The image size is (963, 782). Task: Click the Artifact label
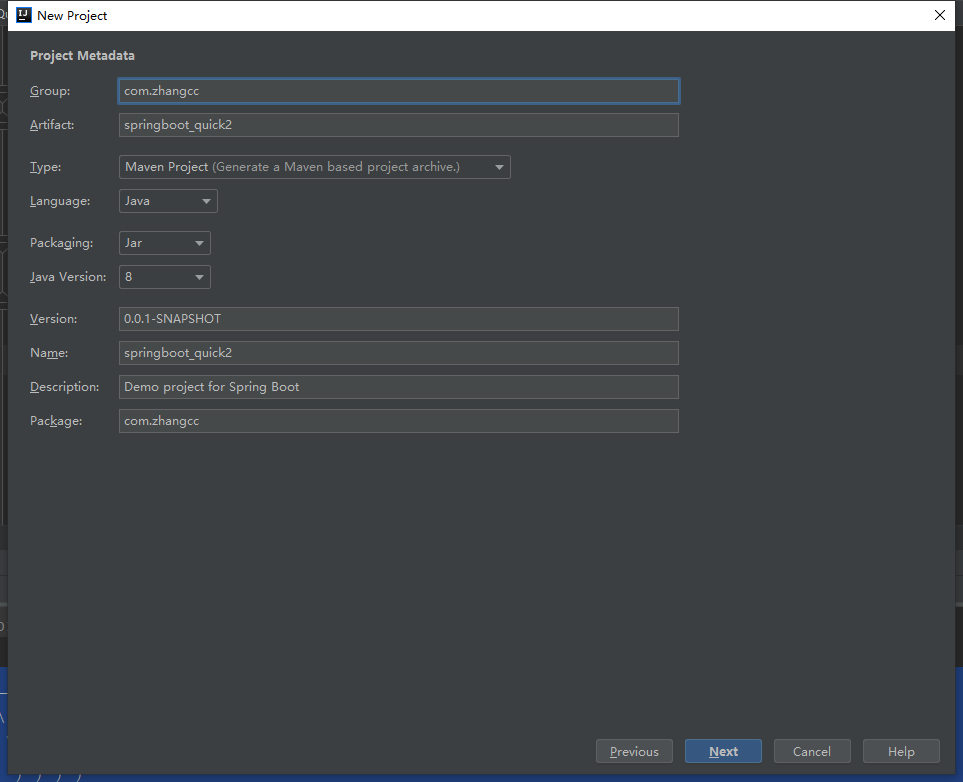[x=52, y=125]
